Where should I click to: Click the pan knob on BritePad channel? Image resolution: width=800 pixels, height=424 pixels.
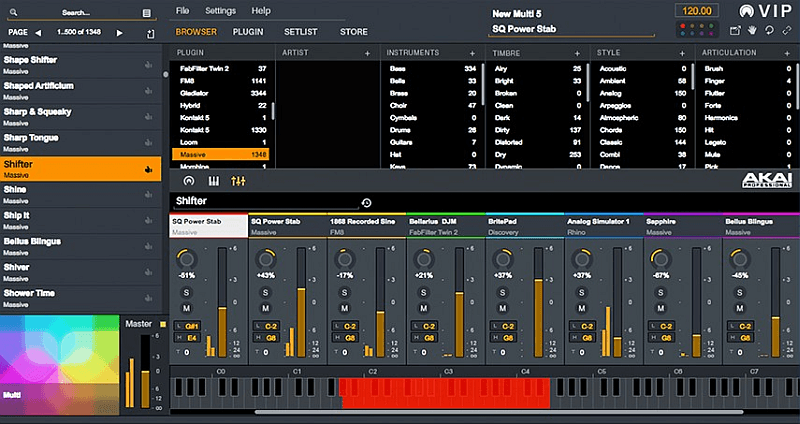coord(502,258)
